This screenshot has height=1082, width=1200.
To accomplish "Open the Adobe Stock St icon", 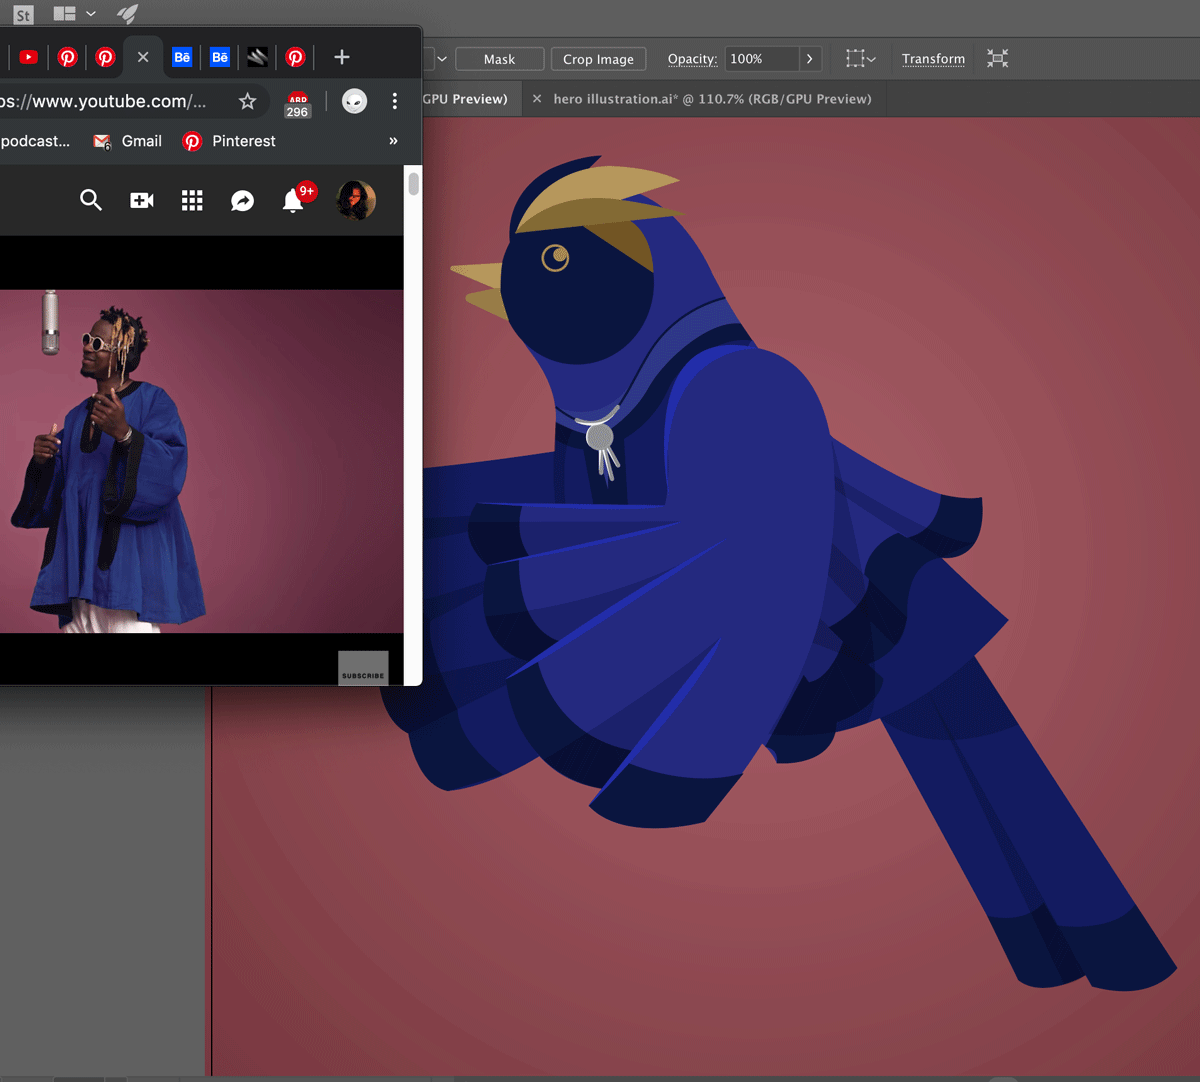I will tap(23, 14).
